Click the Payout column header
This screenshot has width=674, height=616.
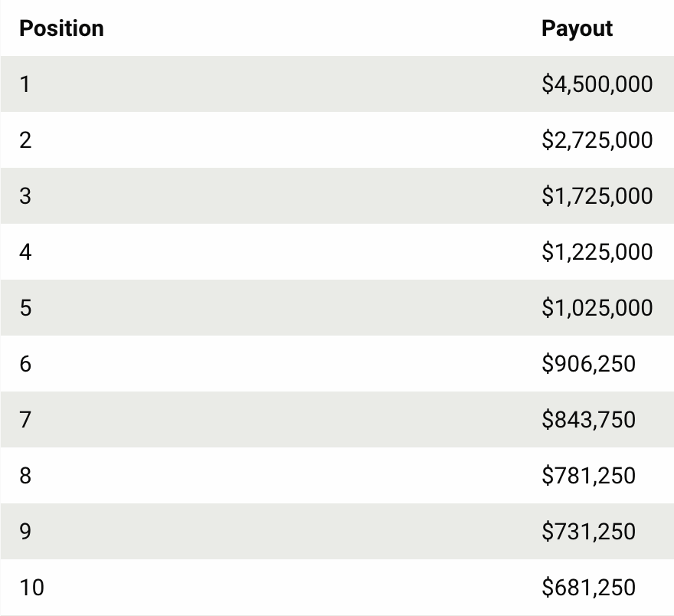[577, 28]
